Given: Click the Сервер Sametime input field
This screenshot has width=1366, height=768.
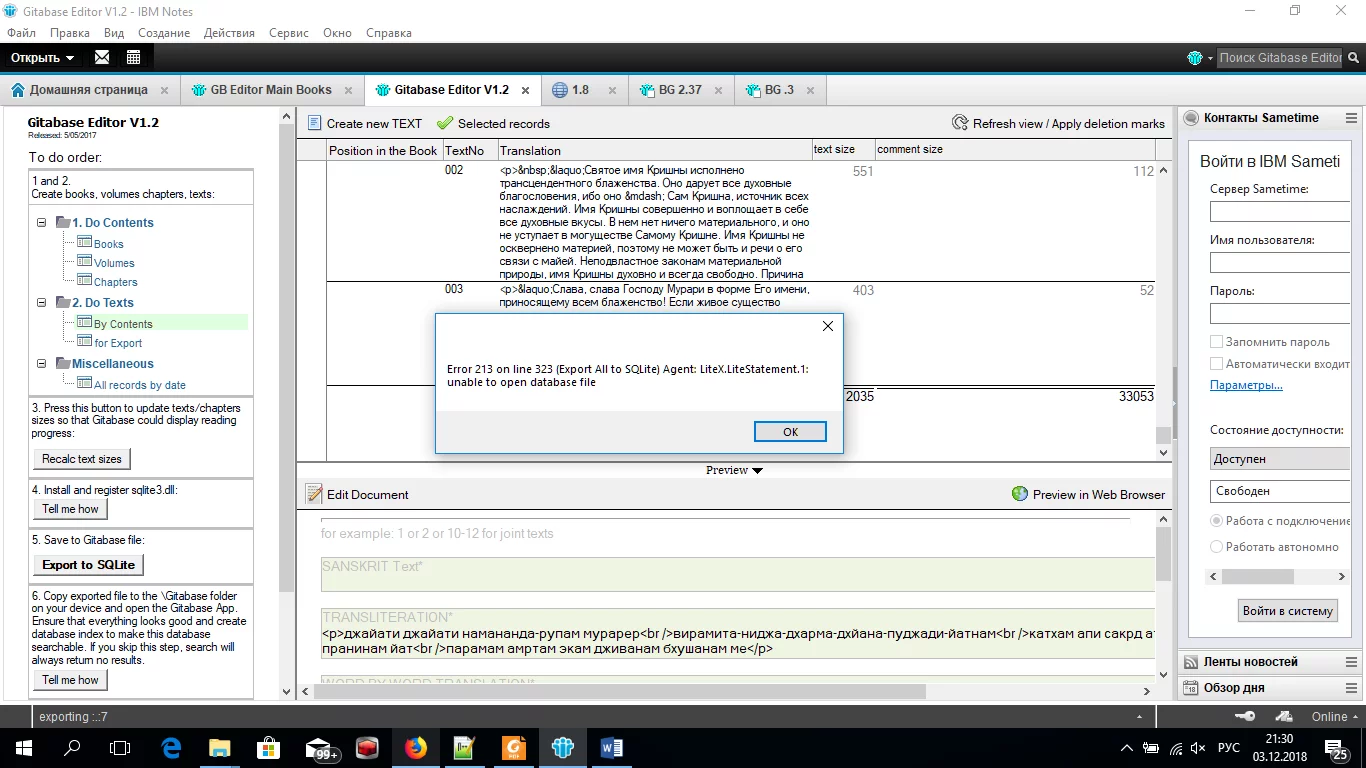Looking at the screenshot, I should coord(1280,212).
